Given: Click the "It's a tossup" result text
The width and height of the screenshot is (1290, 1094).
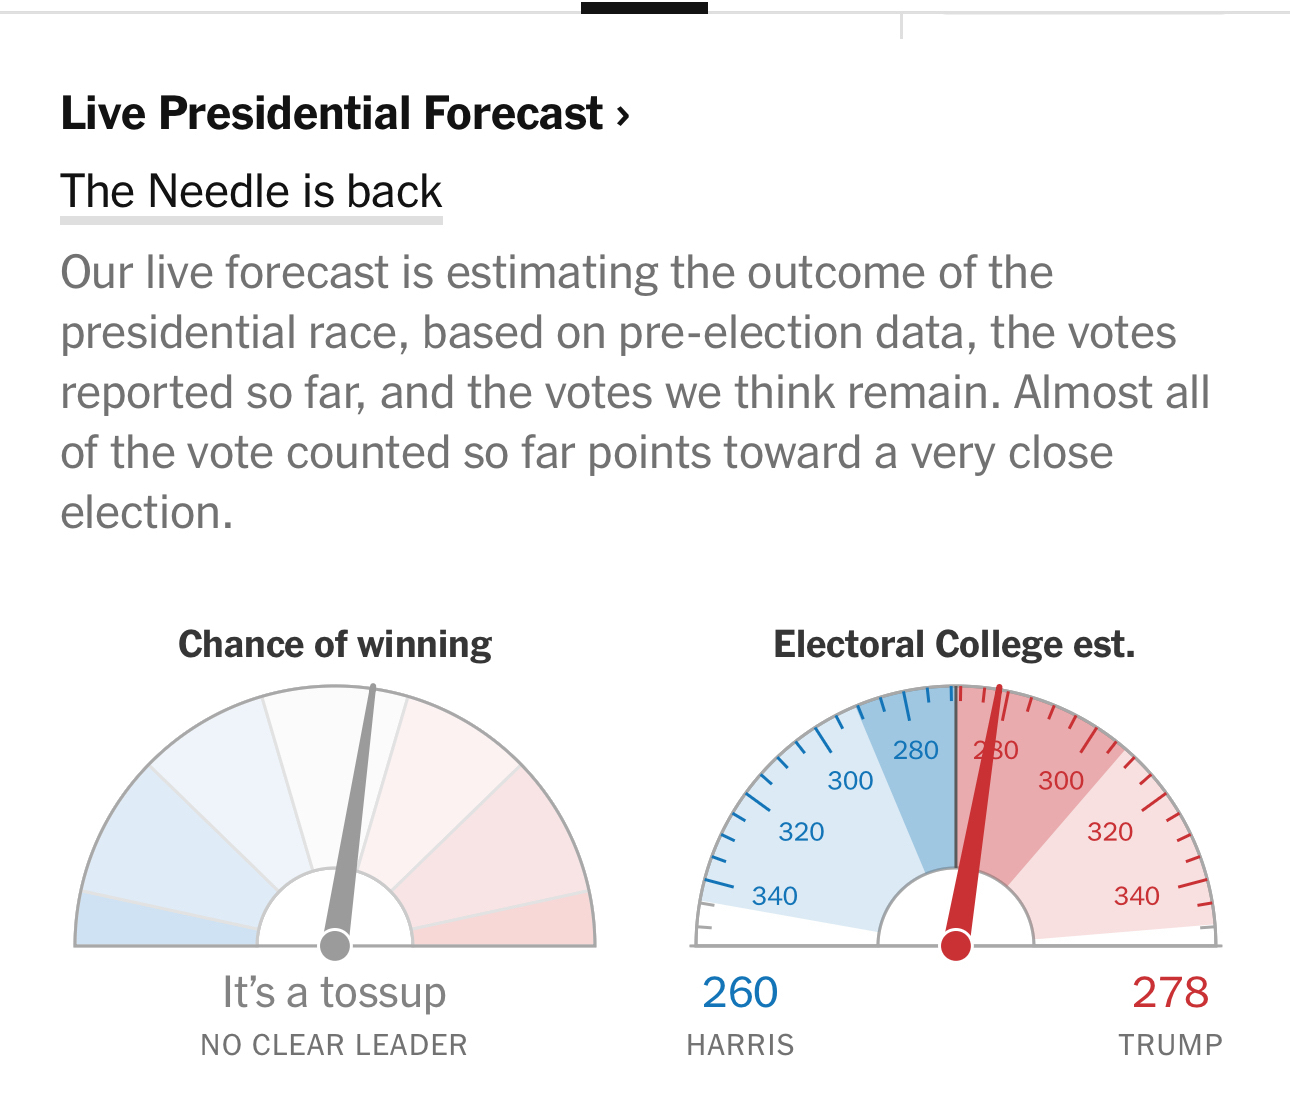Looking at the screenshot, I should coord(334,993).
